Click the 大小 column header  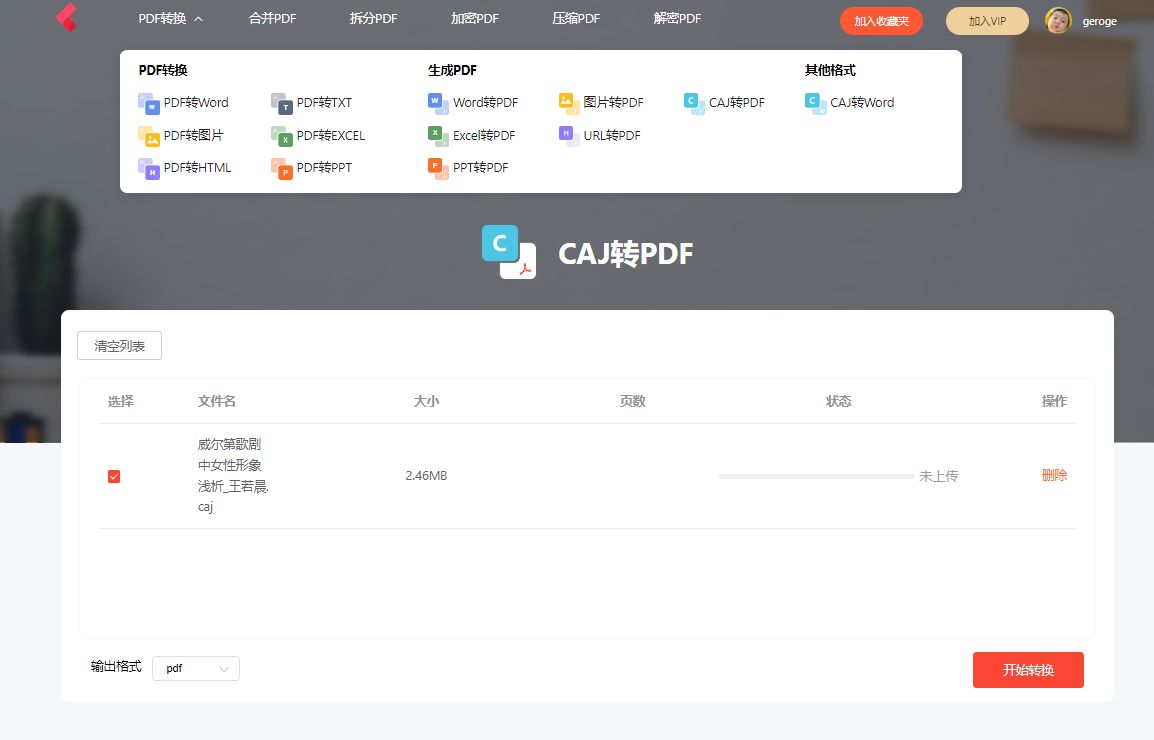(426, 401)
